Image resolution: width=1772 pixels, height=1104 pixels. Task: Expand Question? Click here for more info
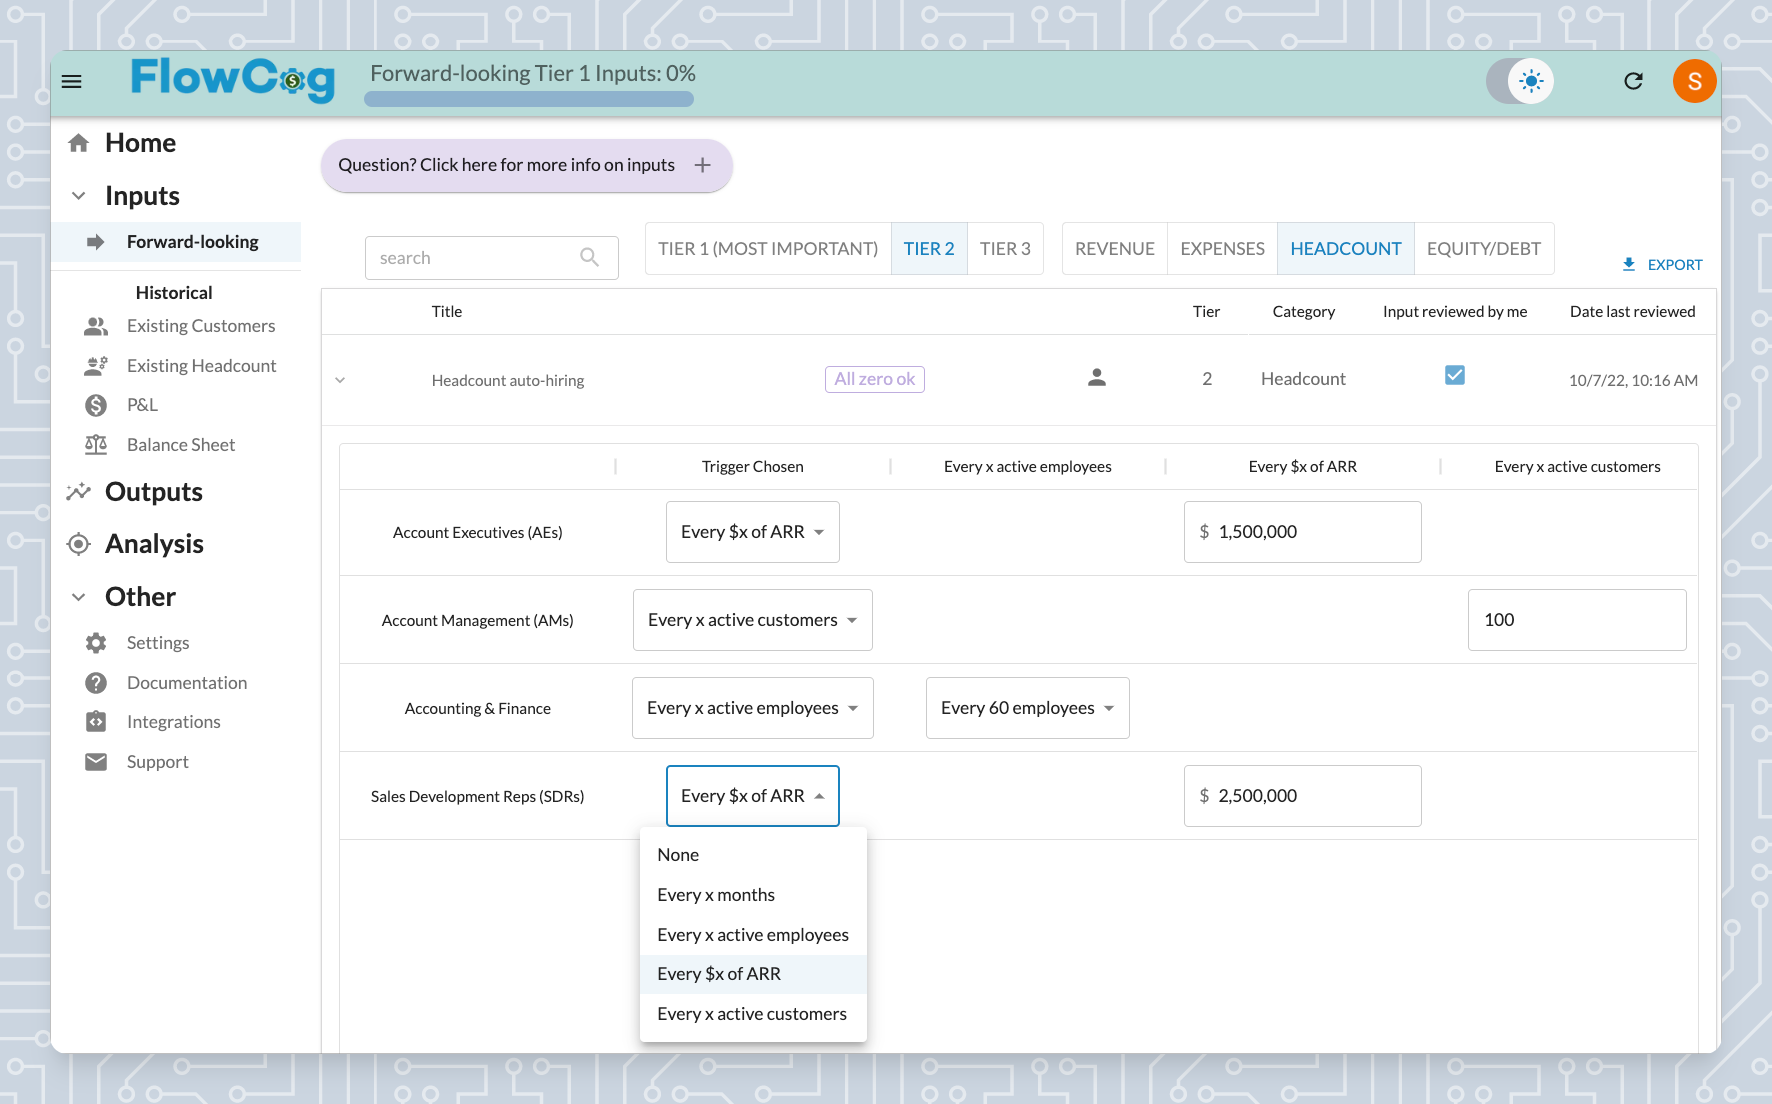point(526,165)
